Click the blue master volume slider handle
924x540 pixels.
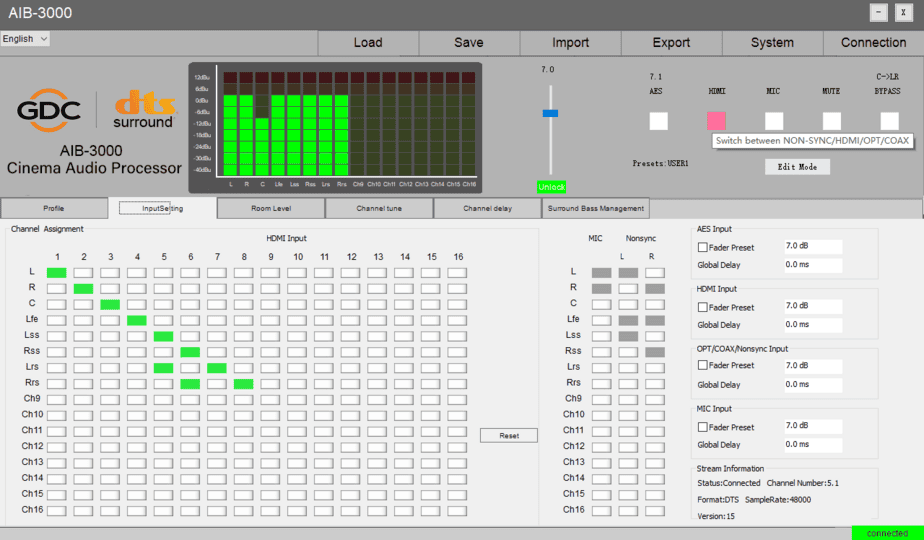tap(550, 113)
